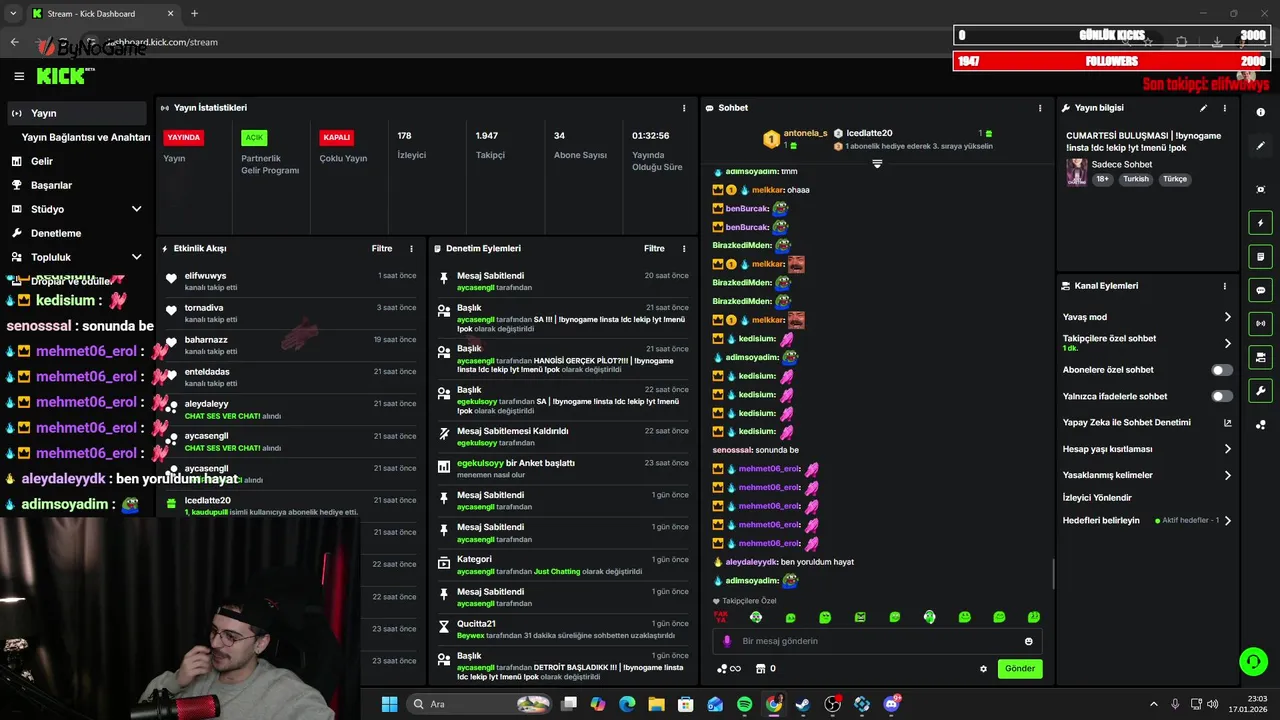Toggle the chat bubble widget in right sidebar
This screenshot has width=1280, height=720.
pos(1261,290)
